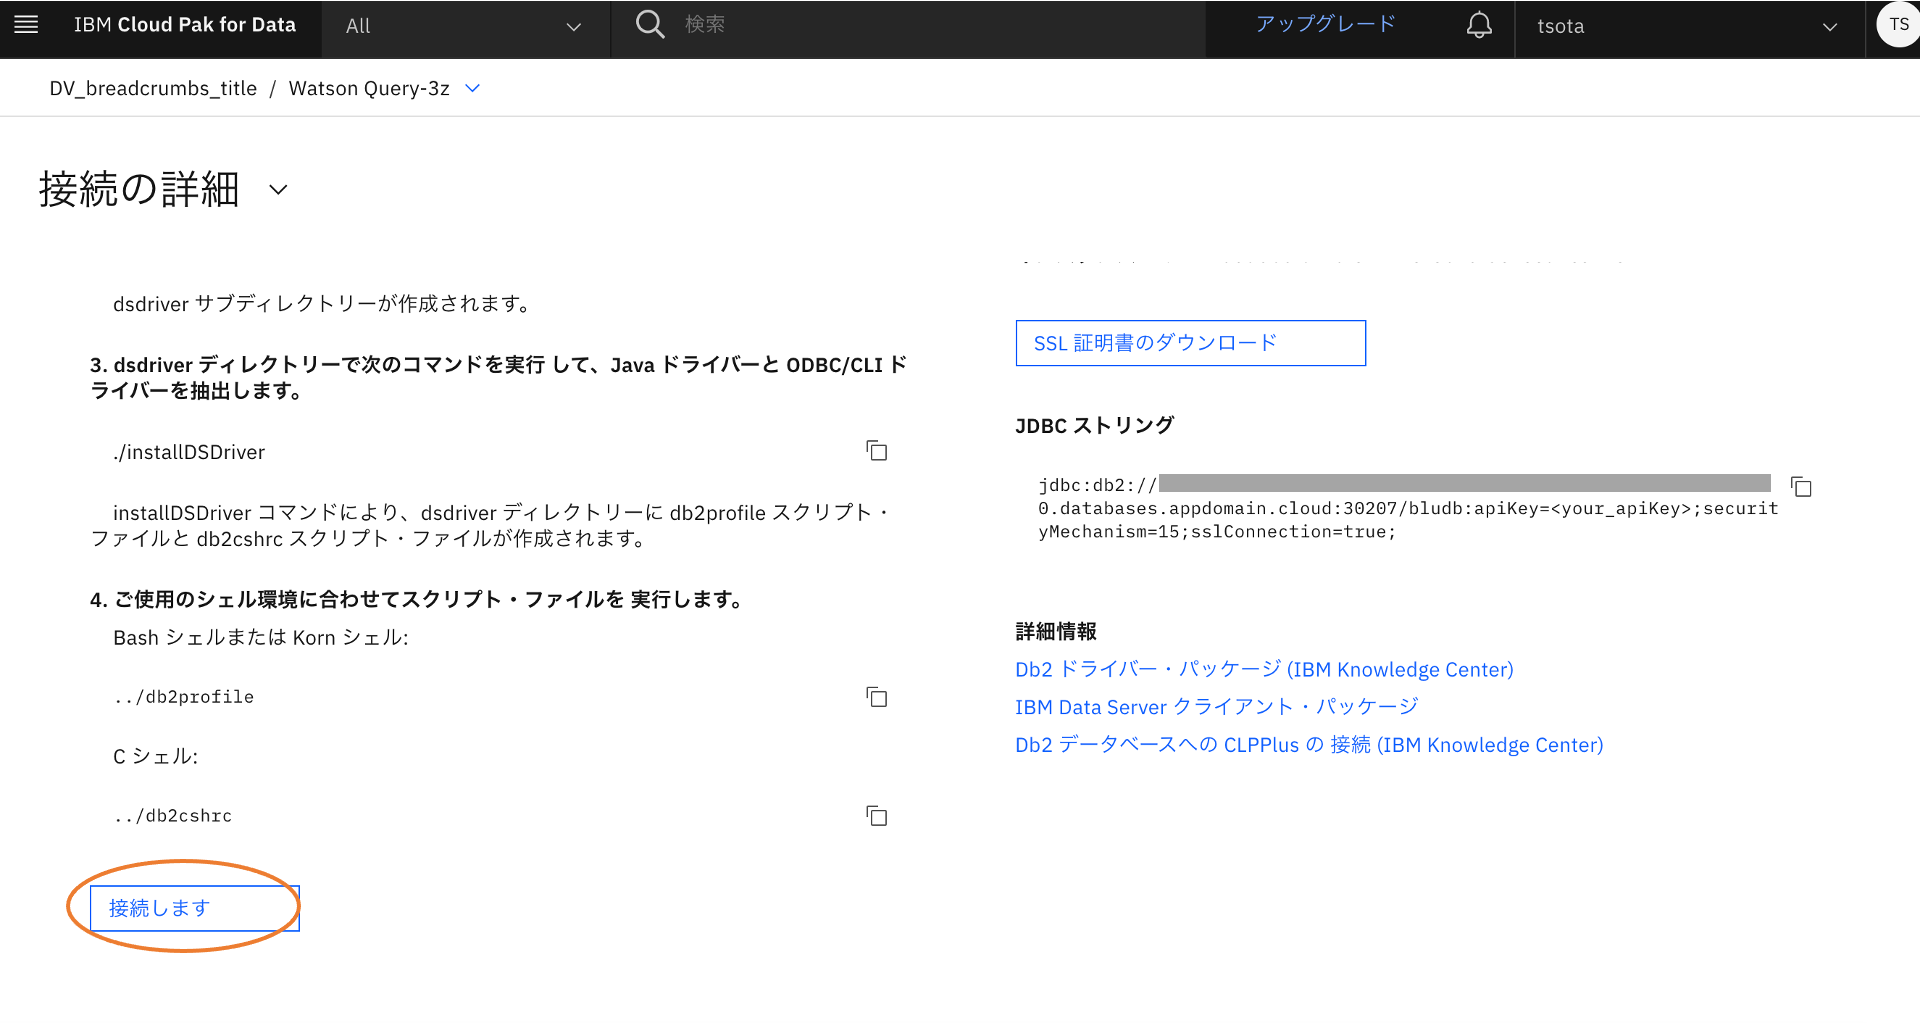Click the . ./db2cshrc command text
The width and height of the screenshot is (1920, 1024).
point(173,816)
